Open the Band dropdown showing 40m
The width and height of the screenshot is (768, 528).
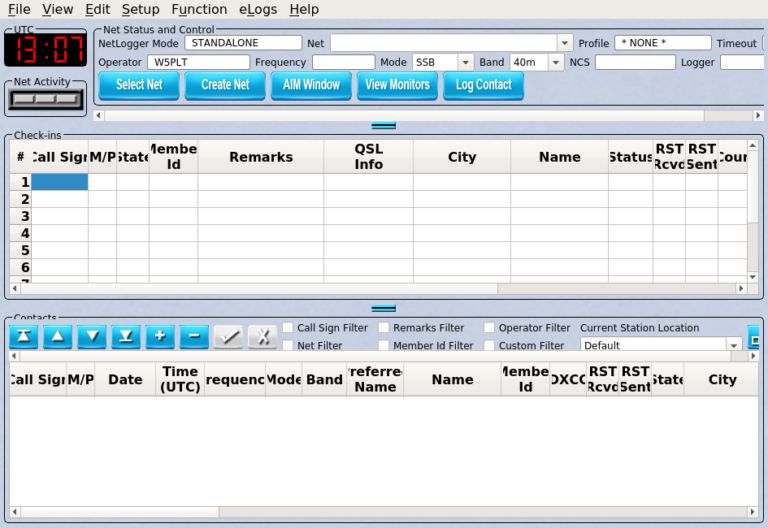555,62
